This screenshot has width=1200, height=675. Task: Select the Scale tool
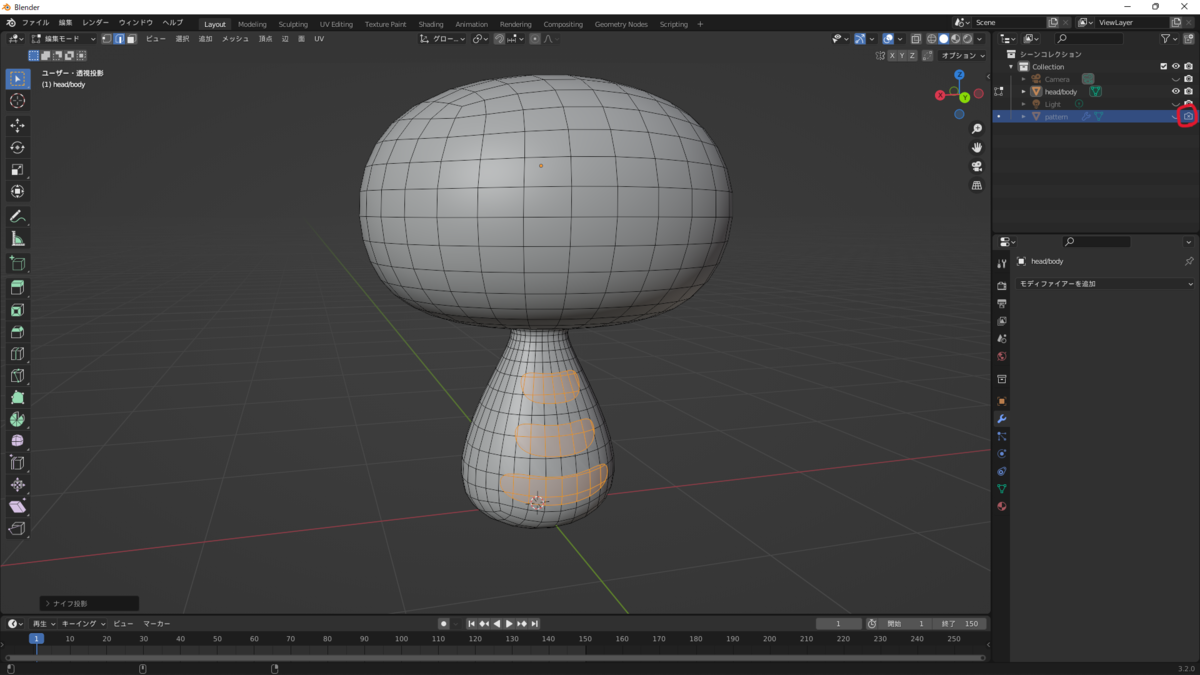[17, 169]
